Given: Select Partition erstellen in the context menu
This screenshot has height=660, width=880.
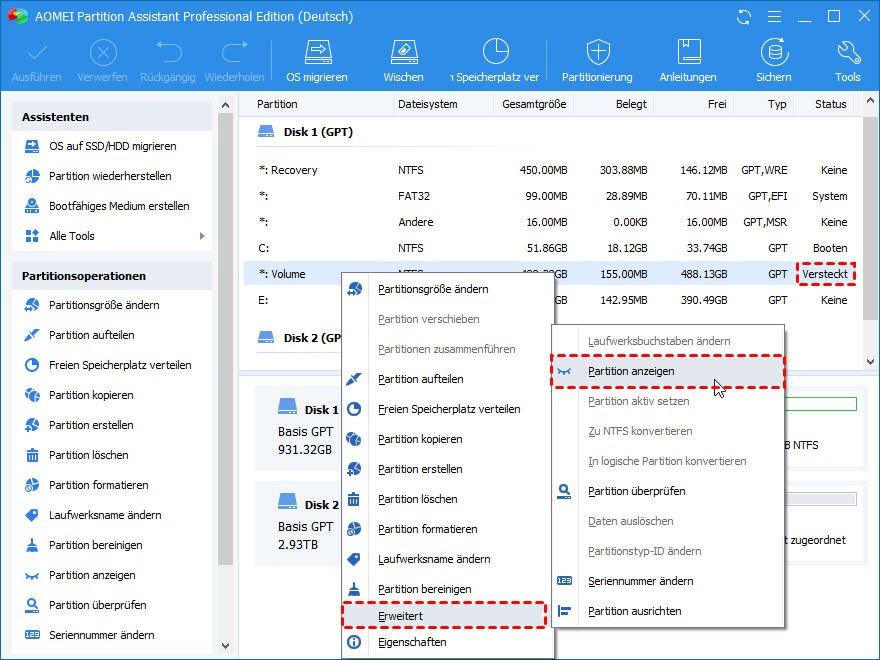Looking at the screenshot, I should [447, 469].
